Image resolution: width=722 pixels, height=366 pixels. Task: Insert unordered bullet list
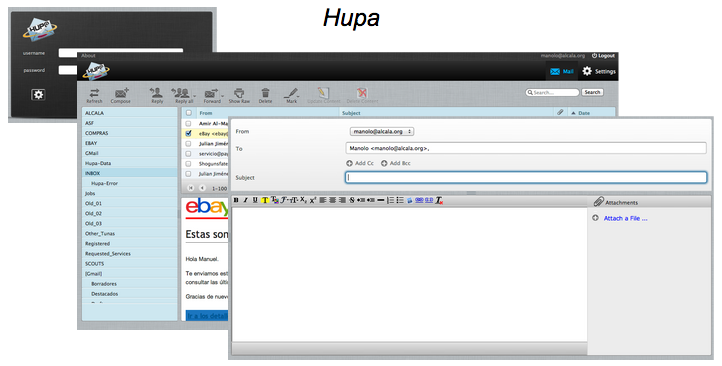400,200
